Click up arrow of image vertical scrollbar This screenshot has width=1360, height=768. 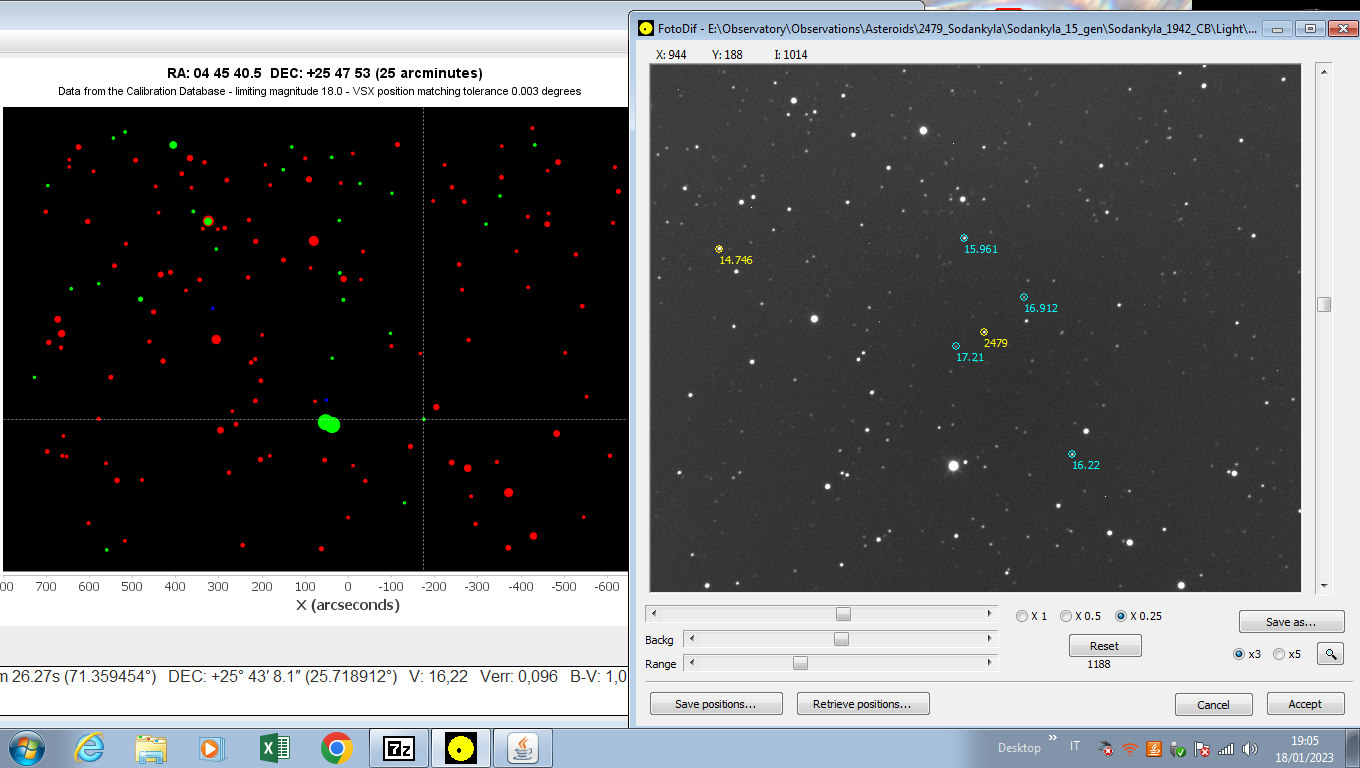[x=1324, y=71]
